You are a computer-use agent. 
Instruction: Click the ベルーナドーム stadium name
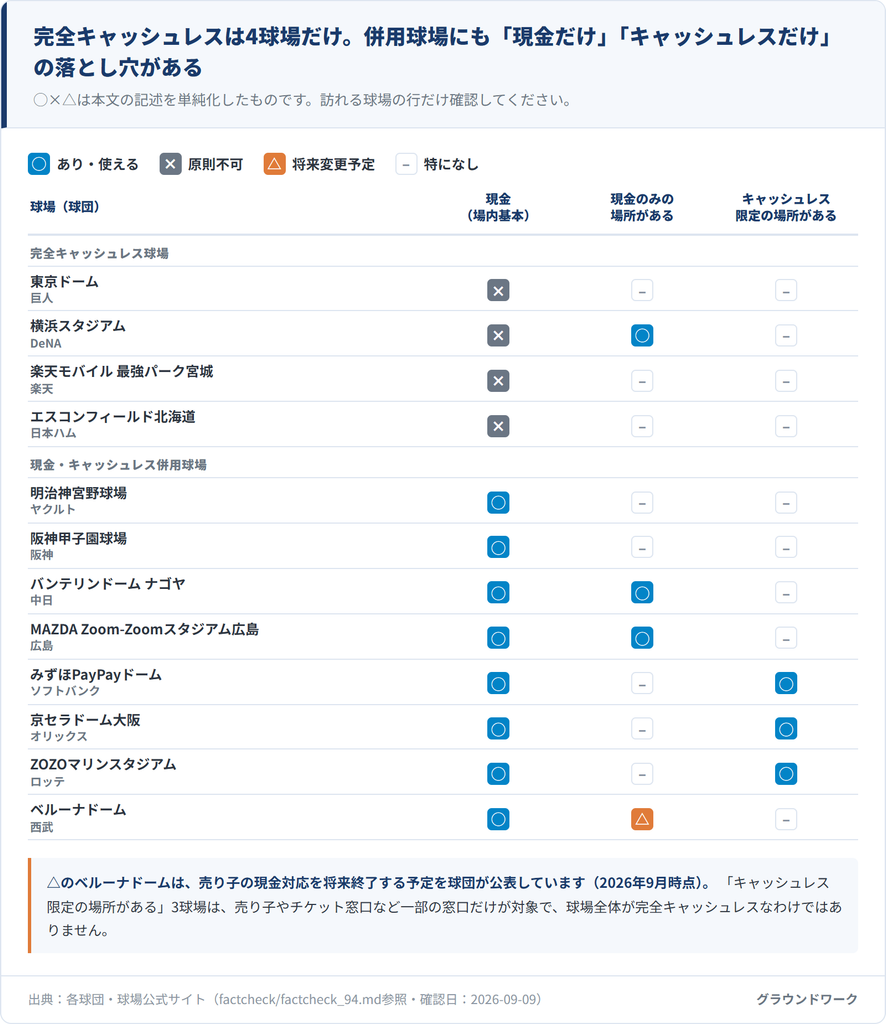tap(78, 810)
